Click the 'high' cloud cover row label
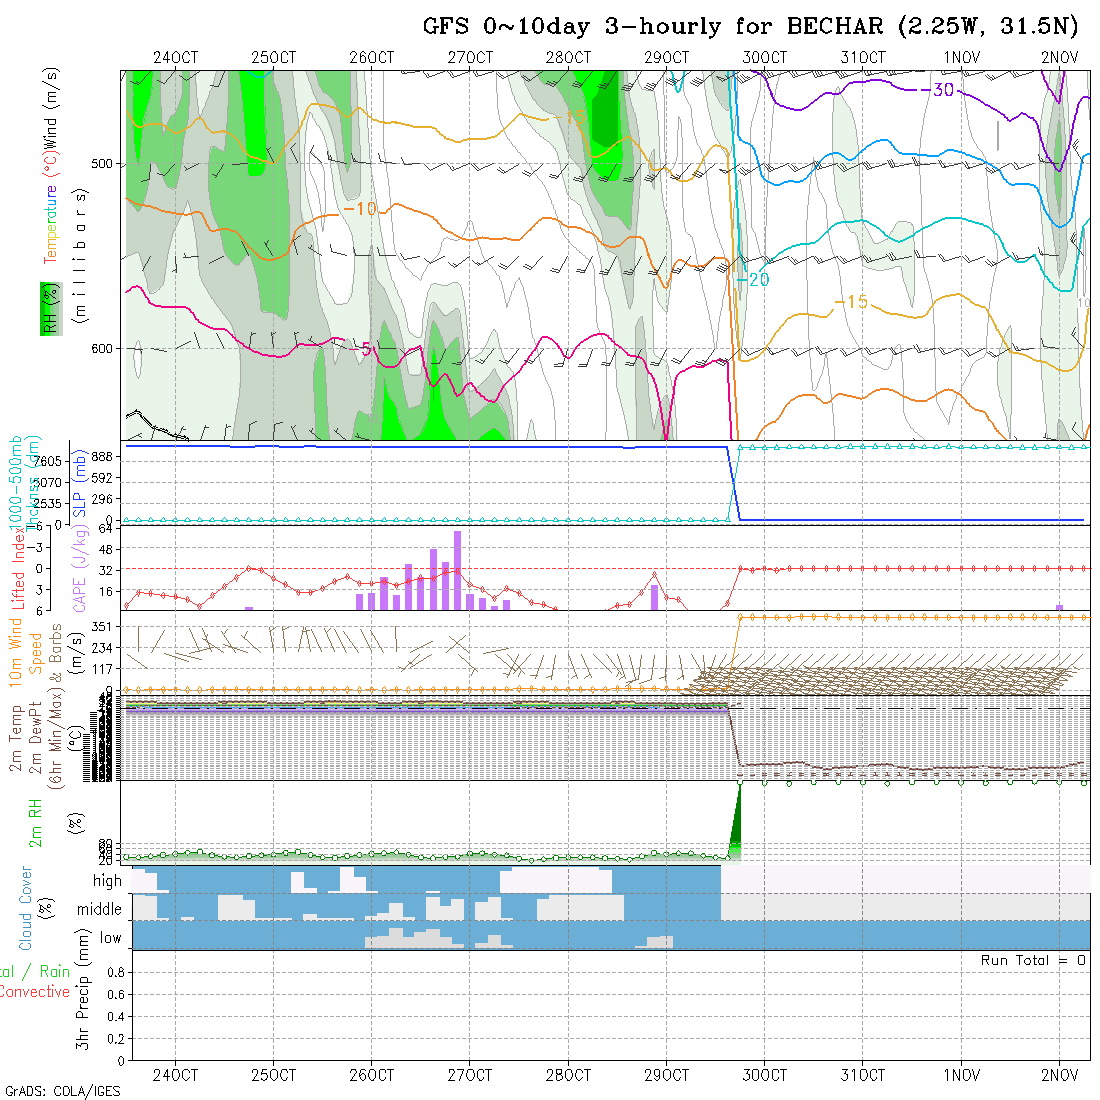This screenshot has width=1100, height=1100. 107,881
